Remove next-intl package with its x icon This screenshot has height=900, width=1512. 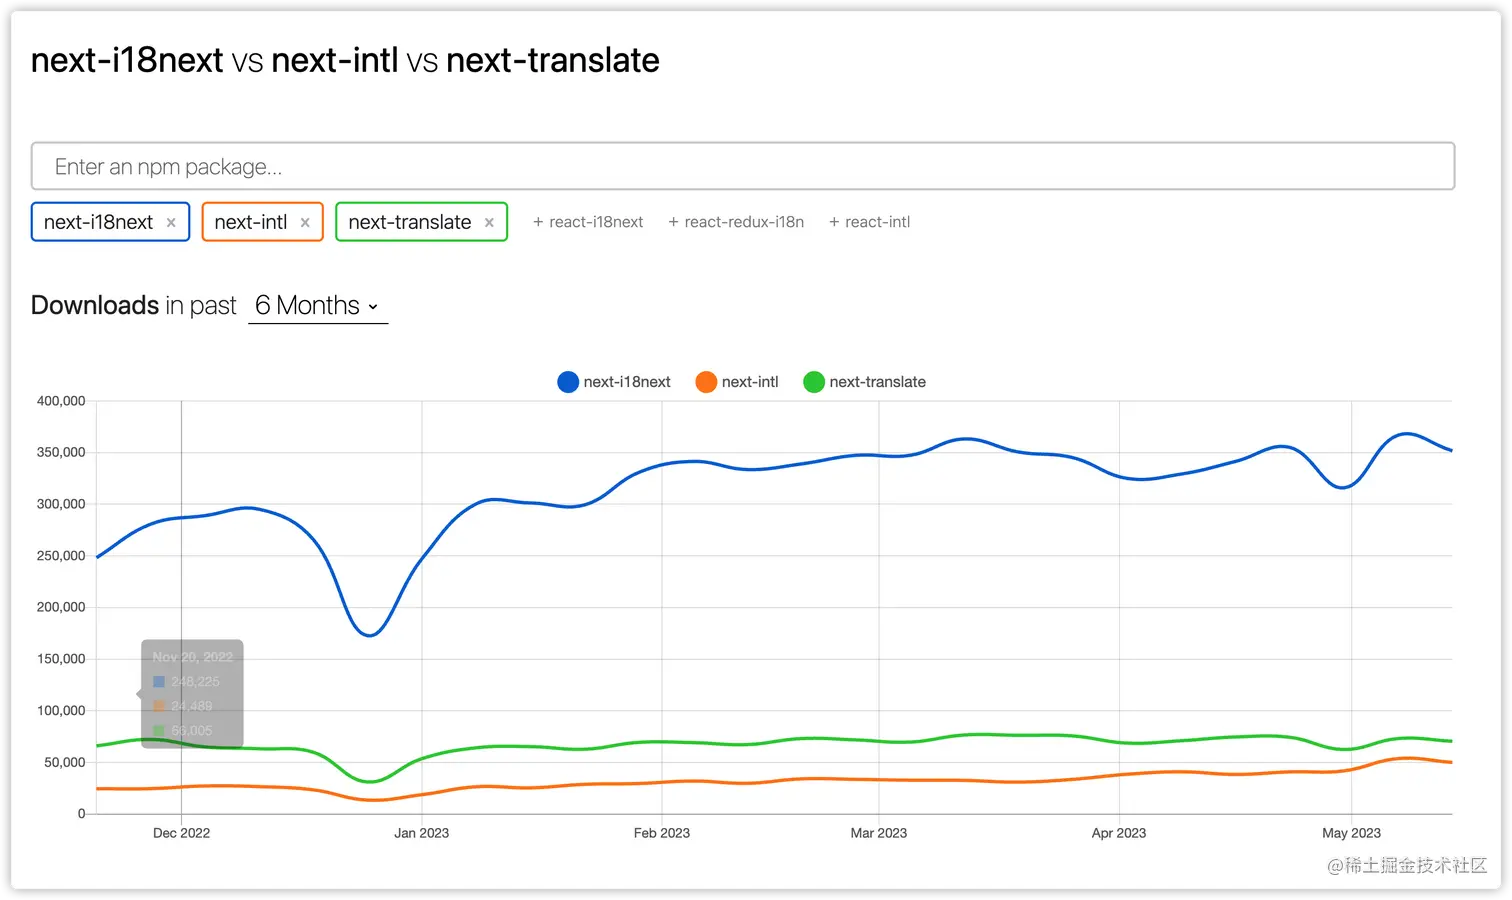coord(305,223)
